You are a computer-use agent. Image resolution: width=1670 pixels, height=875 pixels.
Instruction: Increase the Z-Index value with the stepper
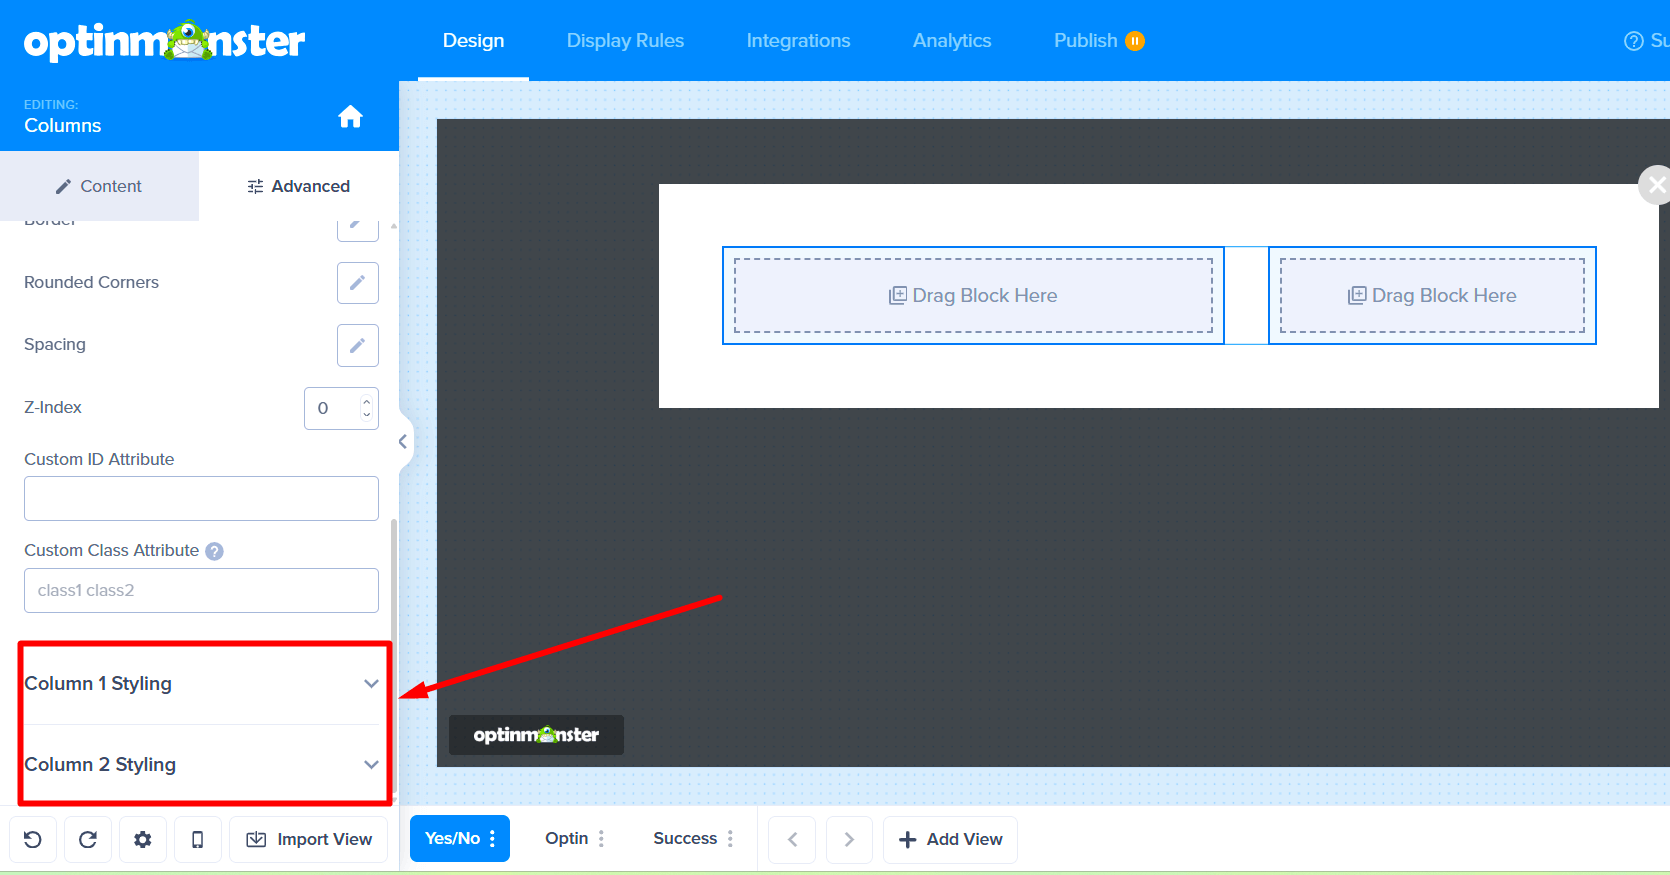[x=367, y=401]
